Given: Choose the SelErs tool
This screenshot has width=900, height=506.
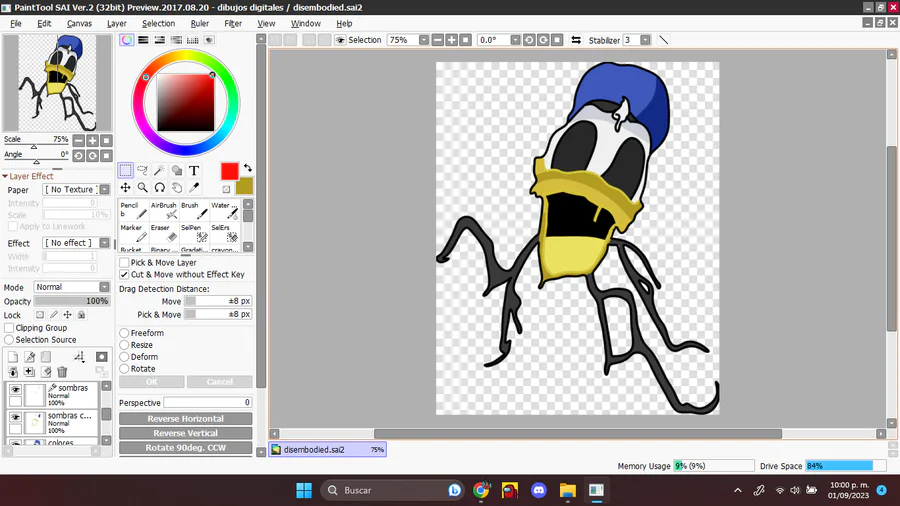Looking at the screenshot, I should point(224,232).
